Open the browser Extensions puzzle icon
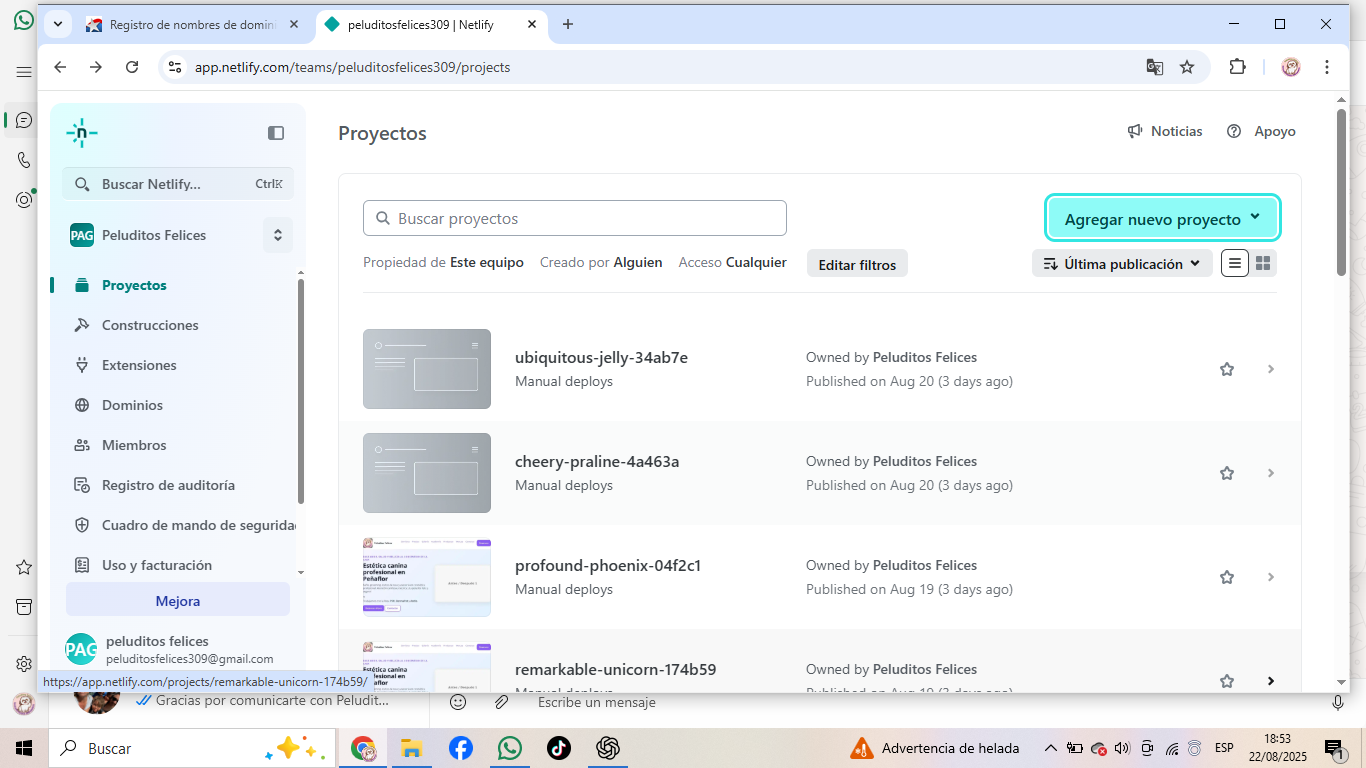The height and width of the screenshot is (768, 1366). point(1238,67)
